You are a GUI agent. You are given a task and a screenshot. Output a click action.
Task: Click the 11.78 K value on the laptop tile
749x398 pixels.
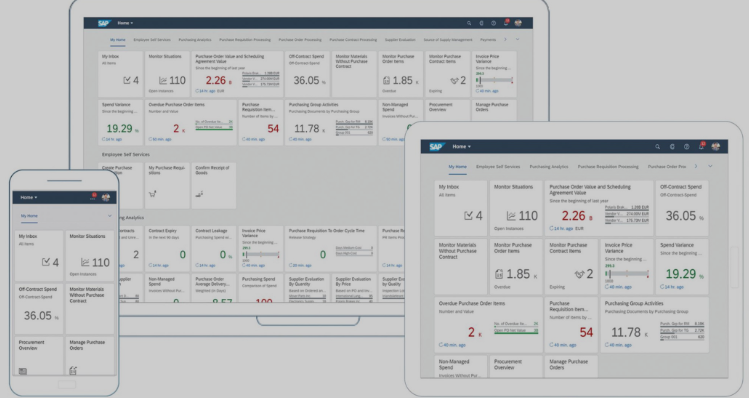pyautogui.click(x=310, y=129)
